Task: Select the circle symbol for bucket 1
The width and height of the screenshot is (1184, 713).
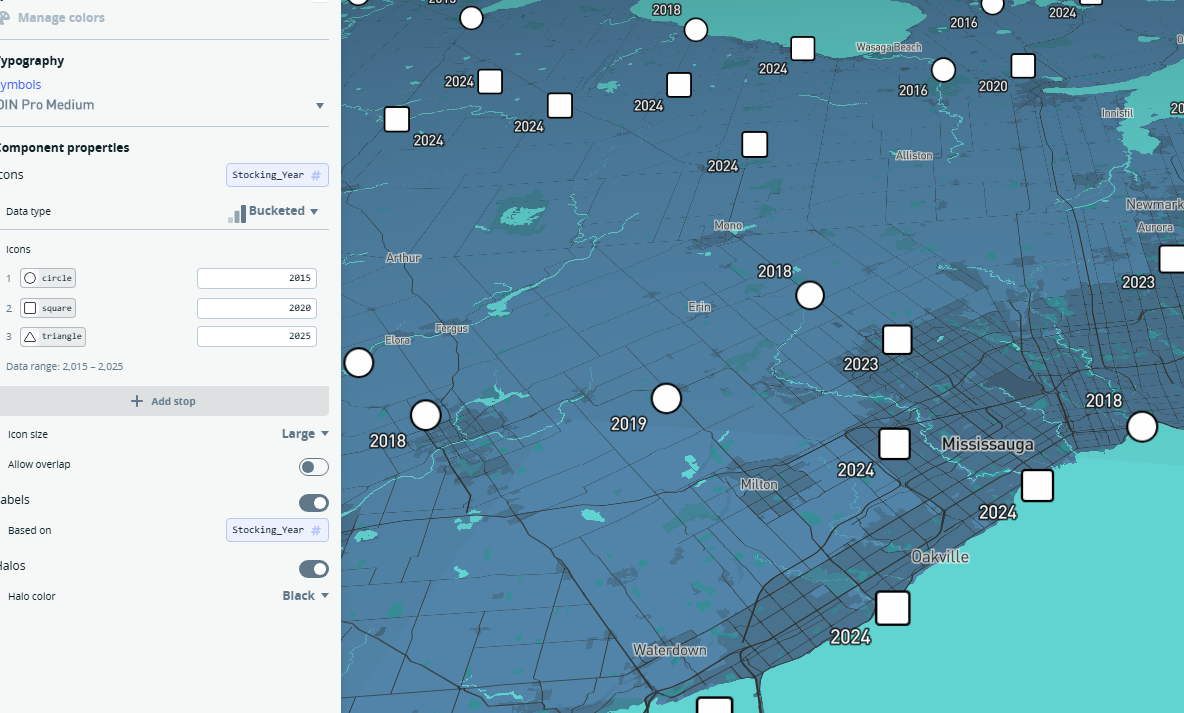Action: tap(47, 278)
